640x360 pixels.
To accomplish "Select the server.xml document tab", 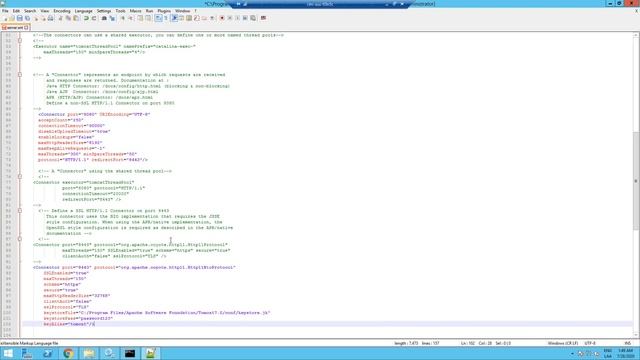I will pos(15,27).
